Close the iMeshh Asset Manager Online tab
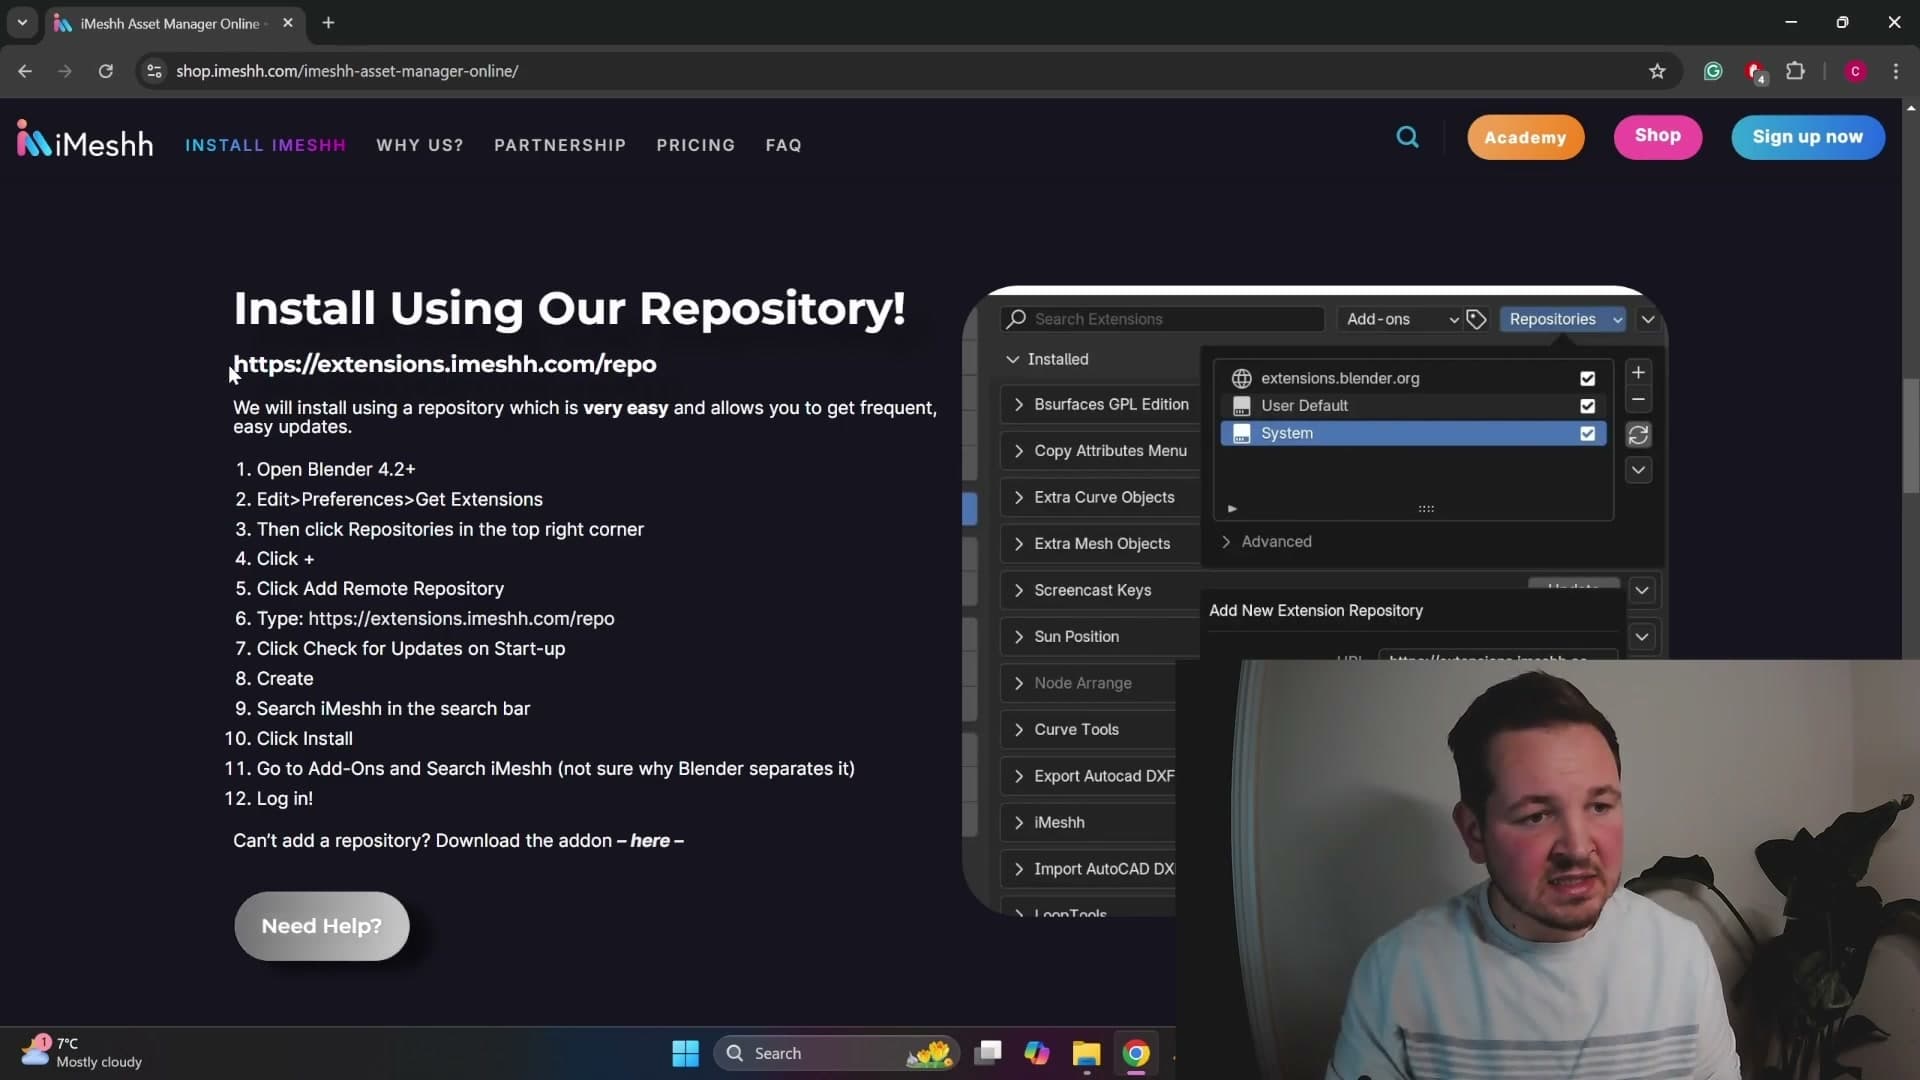Image resolution: width=1920 pixels, height=1080 pixels. point(288,23)
